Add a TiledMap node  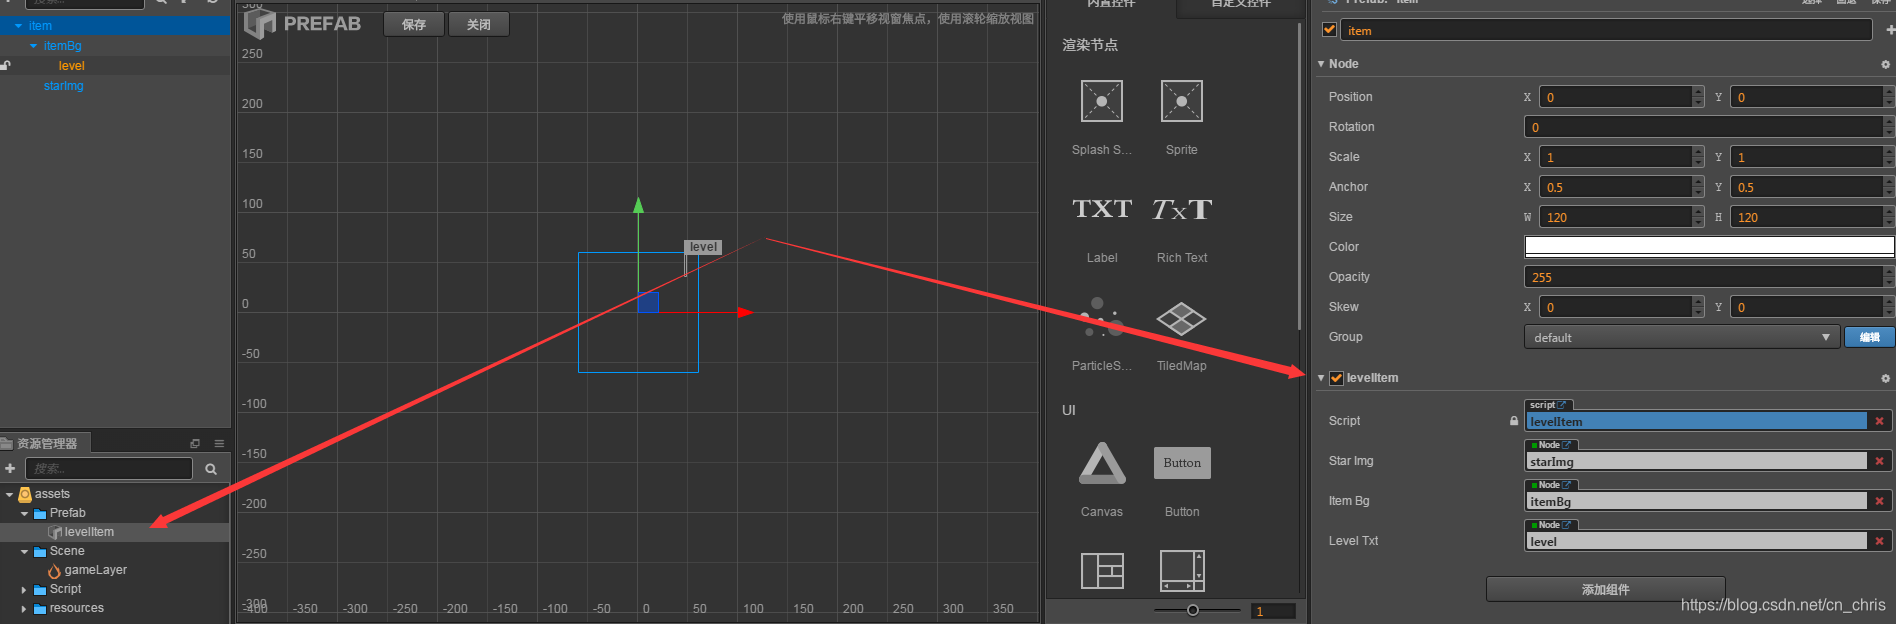(1181, 319)
